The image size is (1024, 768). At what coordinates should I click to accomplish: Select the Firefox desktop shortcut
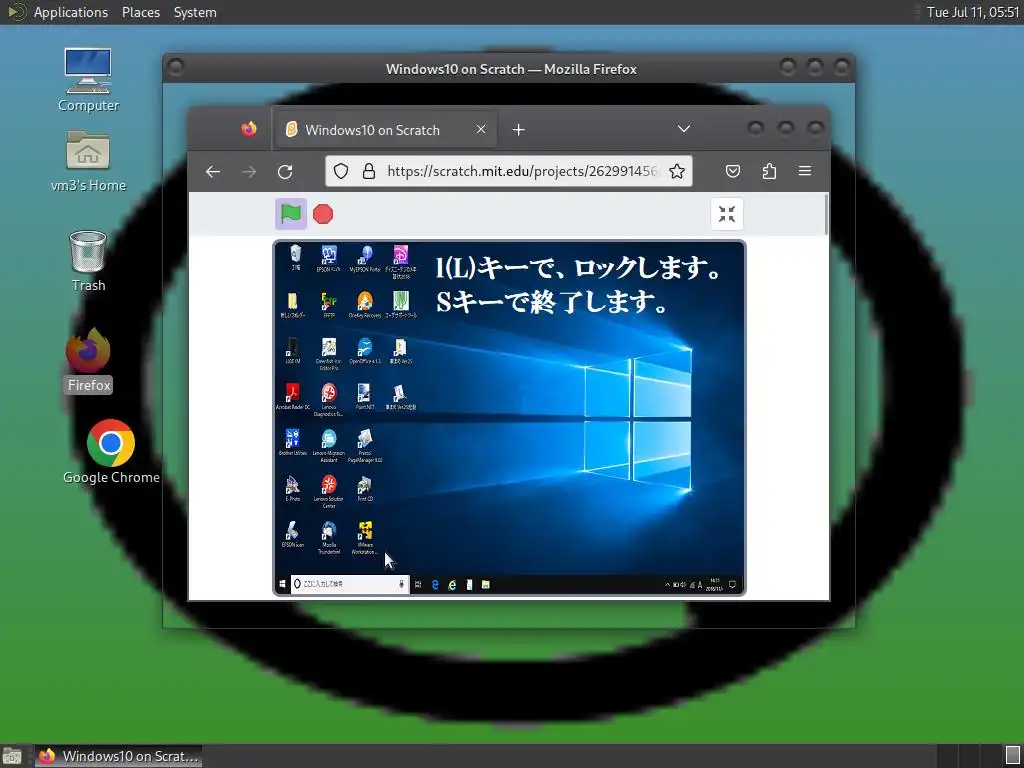(x=88, y=361)
